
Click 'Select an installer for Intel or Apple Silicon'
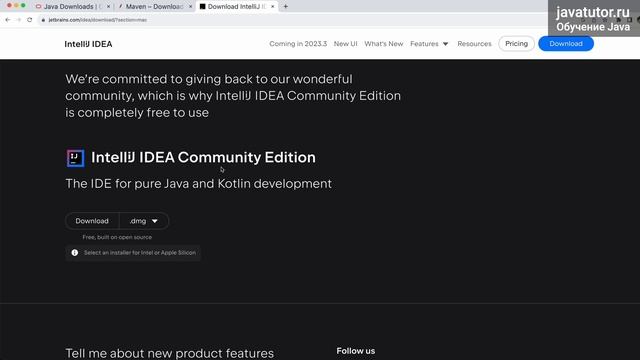point(140,253)
